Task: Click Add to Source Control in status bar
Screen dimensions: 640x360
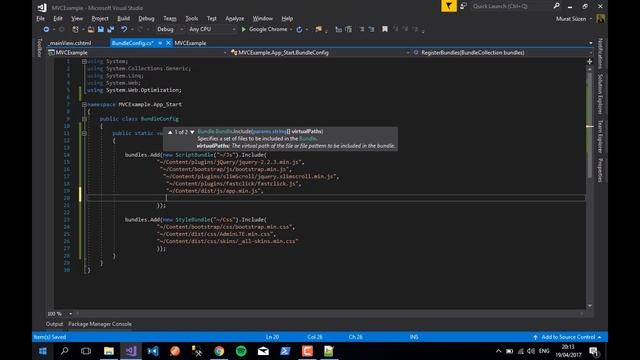Action: 567,337
